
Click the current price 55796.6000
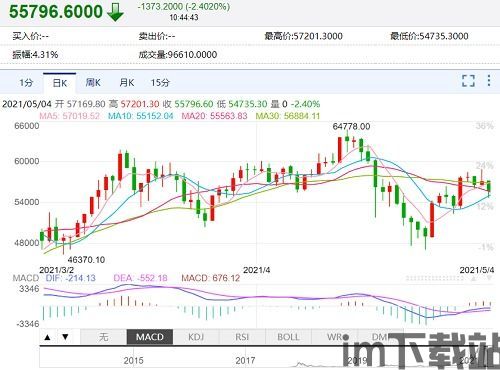pyautogui.click(x=56, y=12)
